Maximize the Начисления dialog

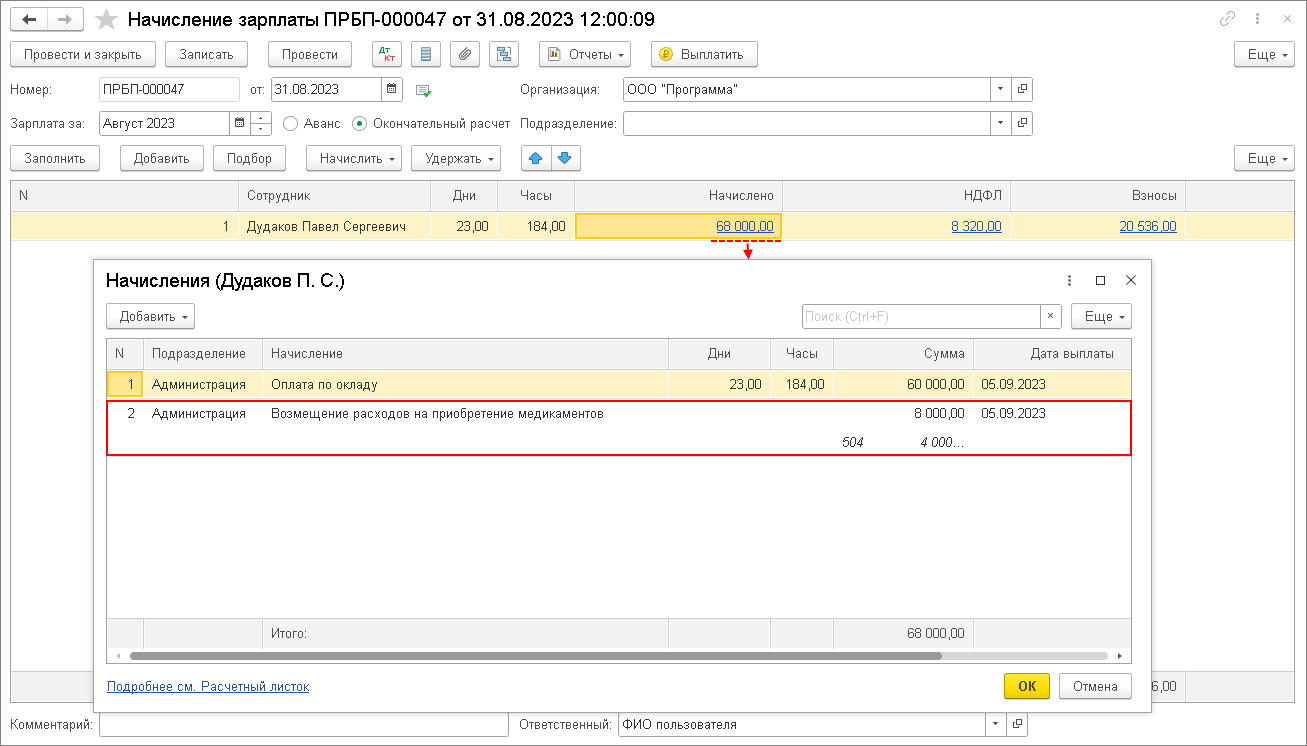click(x=1100, y=281)
